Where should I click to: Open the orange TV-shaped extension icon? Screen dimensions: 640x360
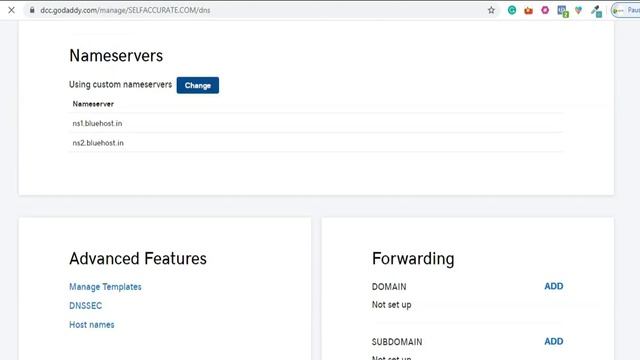click(x=529, y=10)
